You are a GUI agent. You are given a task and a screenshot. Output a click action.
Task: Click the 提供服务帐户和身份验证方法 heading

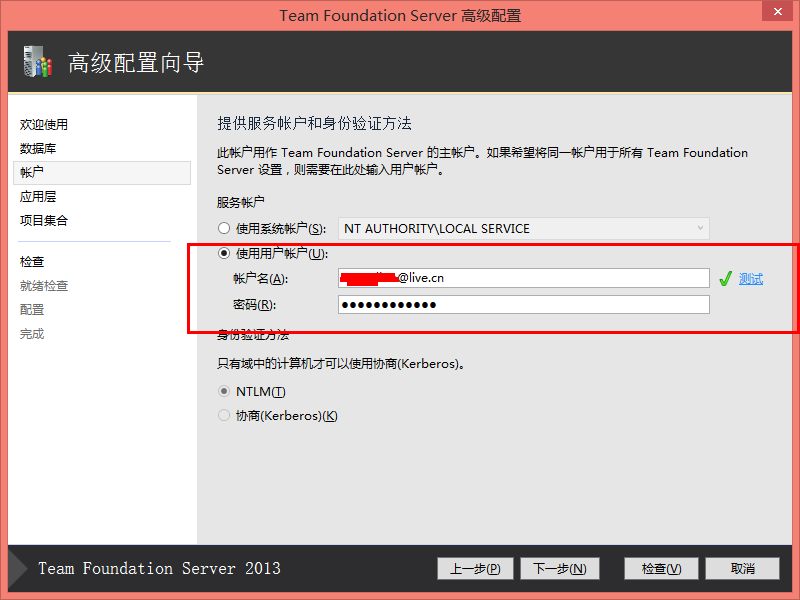(x=314, y=123)
